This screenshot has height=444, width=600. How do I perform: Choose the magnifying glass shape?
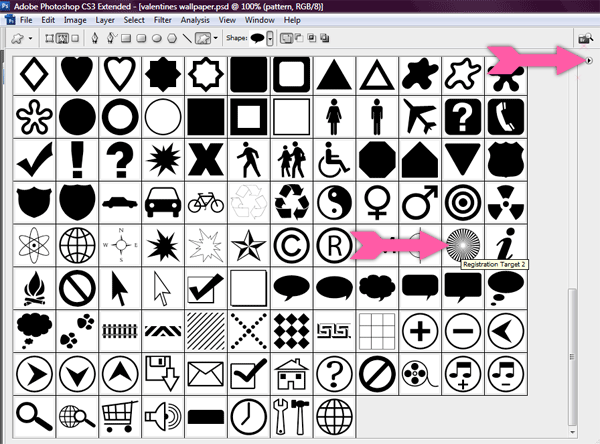pyautogui.click(x=34, y=417)
